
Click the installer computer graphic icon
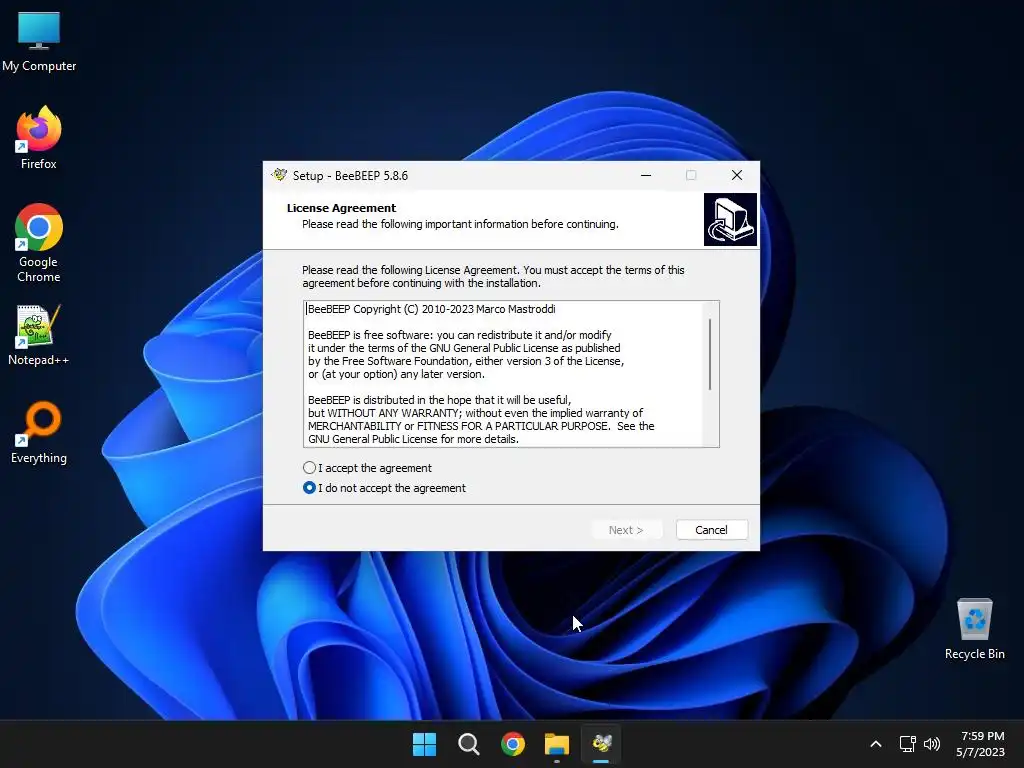pyautogui.click(x=730, y=219)
